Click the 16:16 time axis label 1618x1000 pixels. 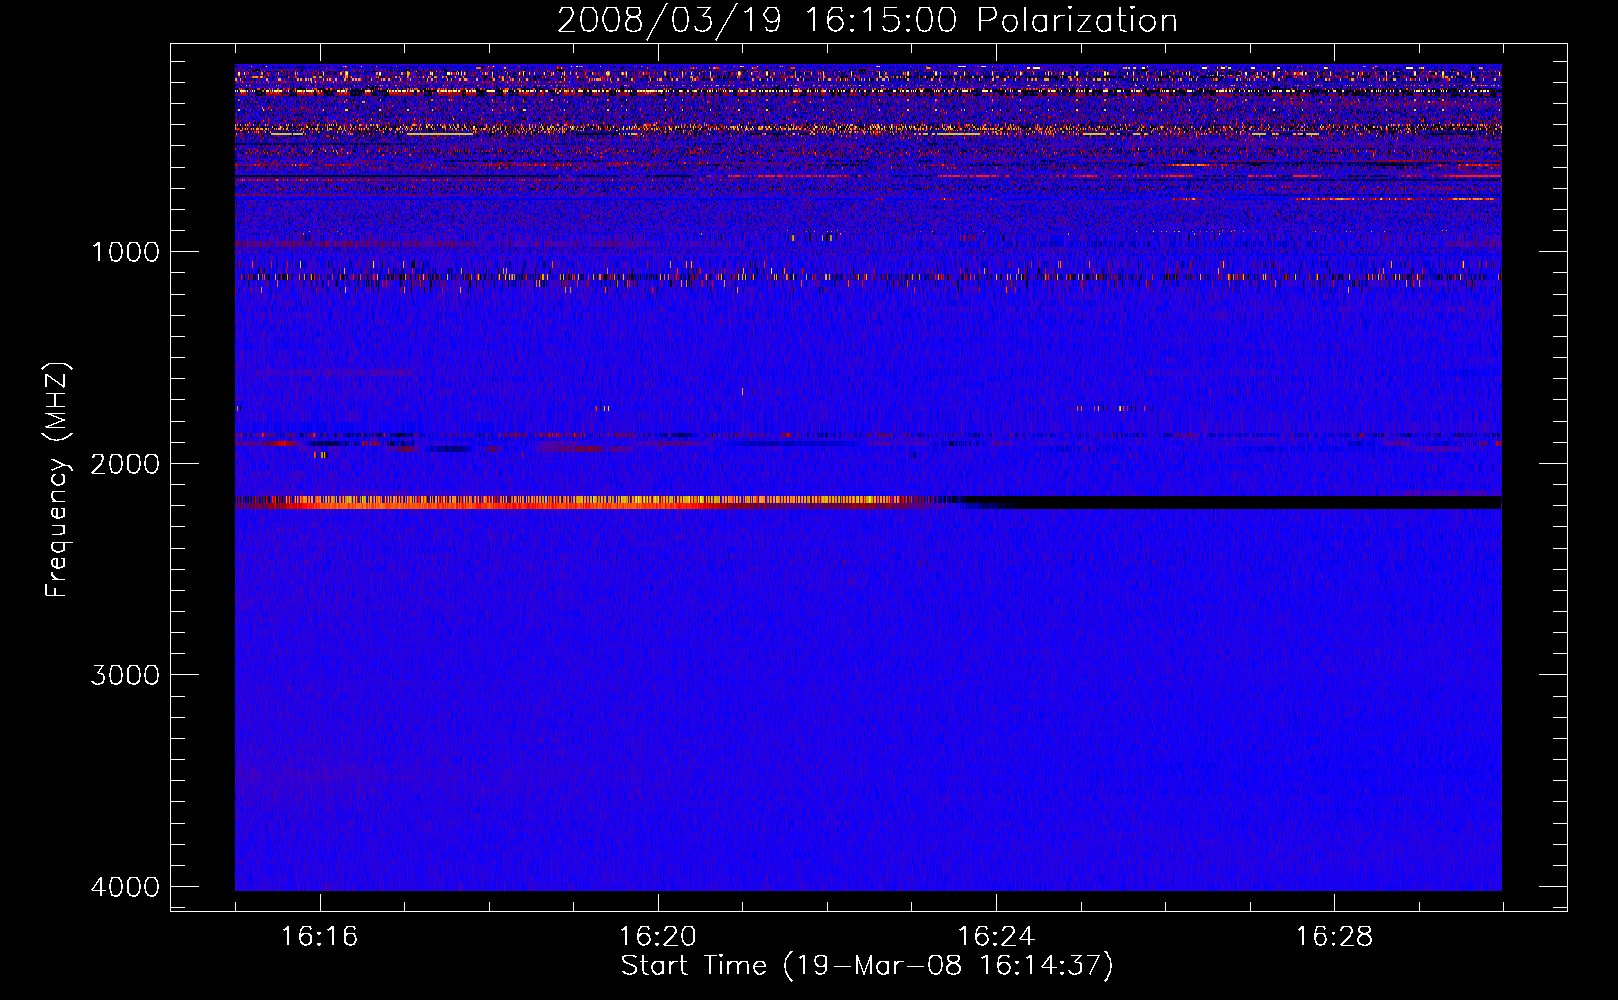(x=319, y=937)
